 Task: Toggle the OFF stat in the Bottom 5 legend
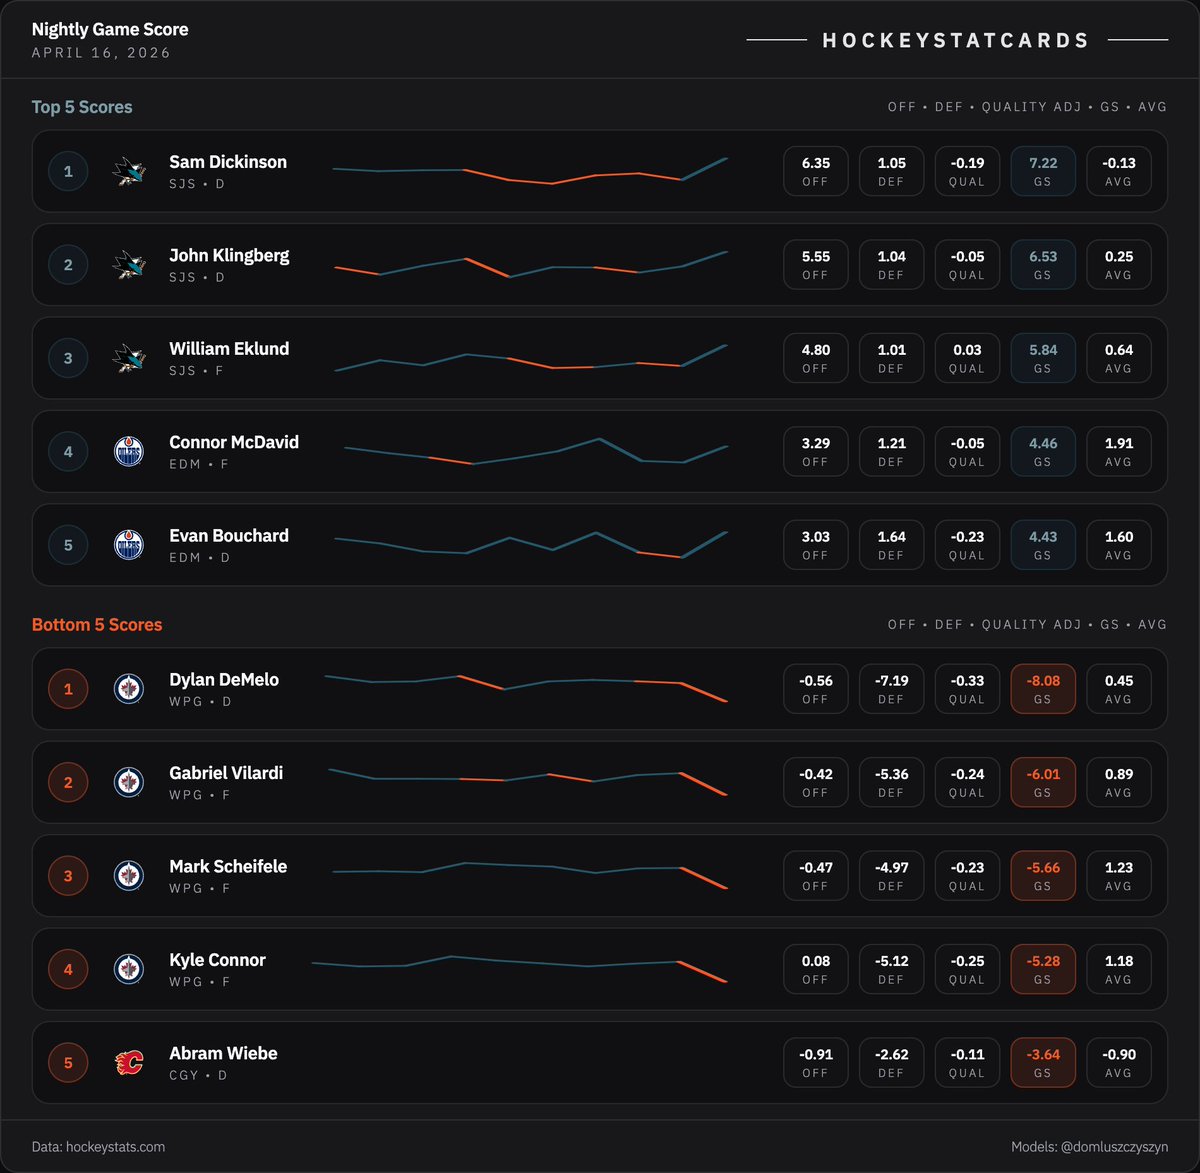click(x=902, y=623)
